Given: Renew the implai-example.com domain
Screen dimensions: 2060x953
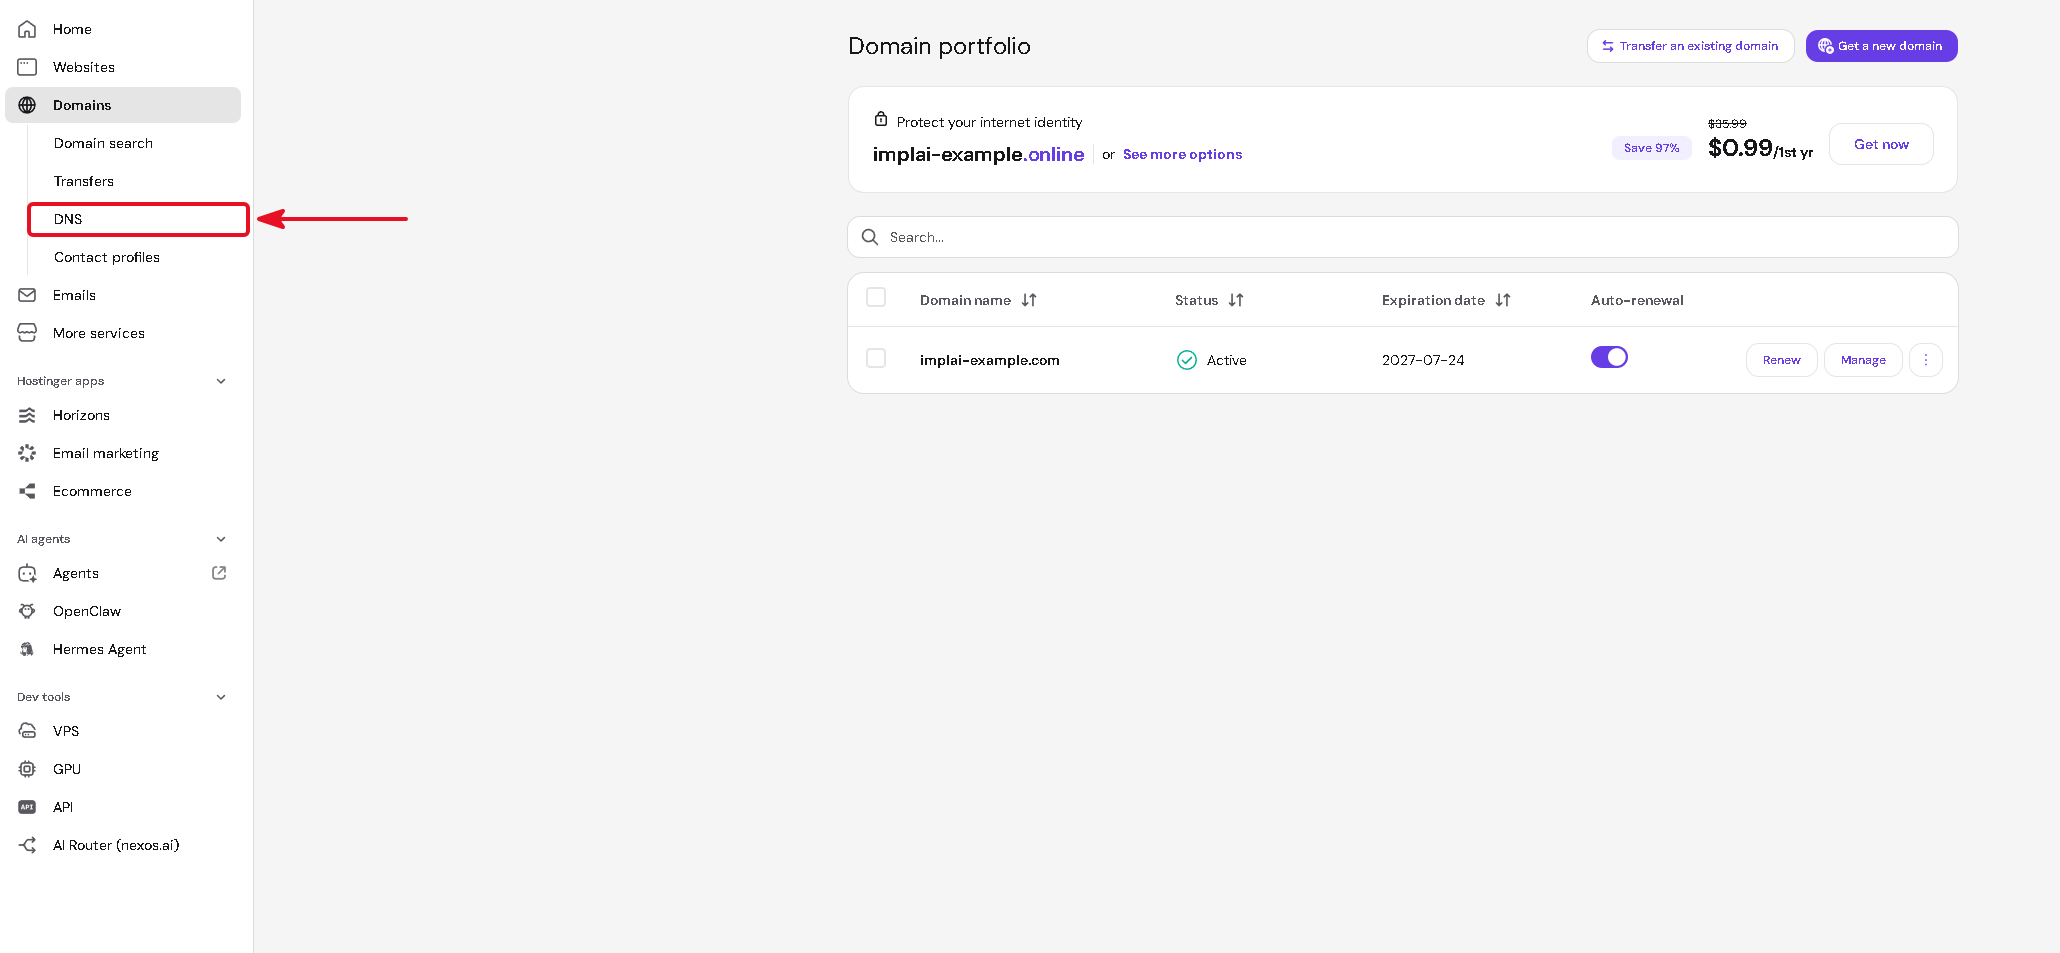Looking at the screenshot, I should [1781, 360].
